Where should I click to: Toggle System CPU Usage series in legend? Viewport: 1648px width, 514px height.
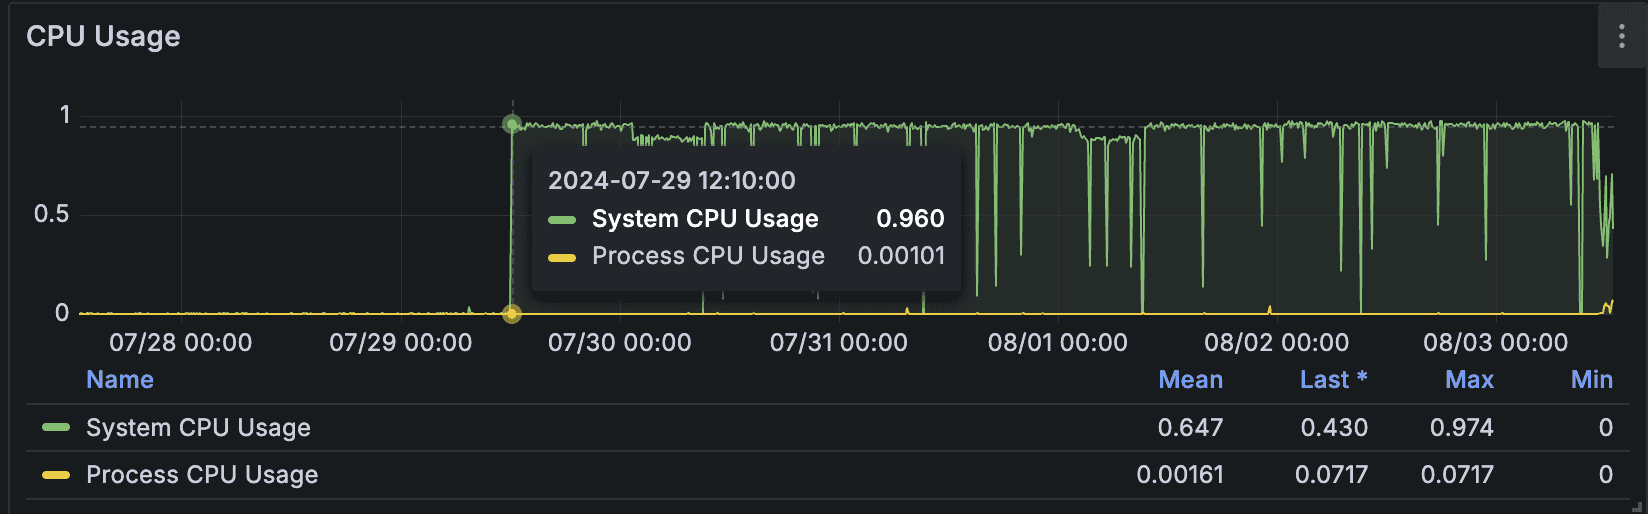click(x=198, y=428)
